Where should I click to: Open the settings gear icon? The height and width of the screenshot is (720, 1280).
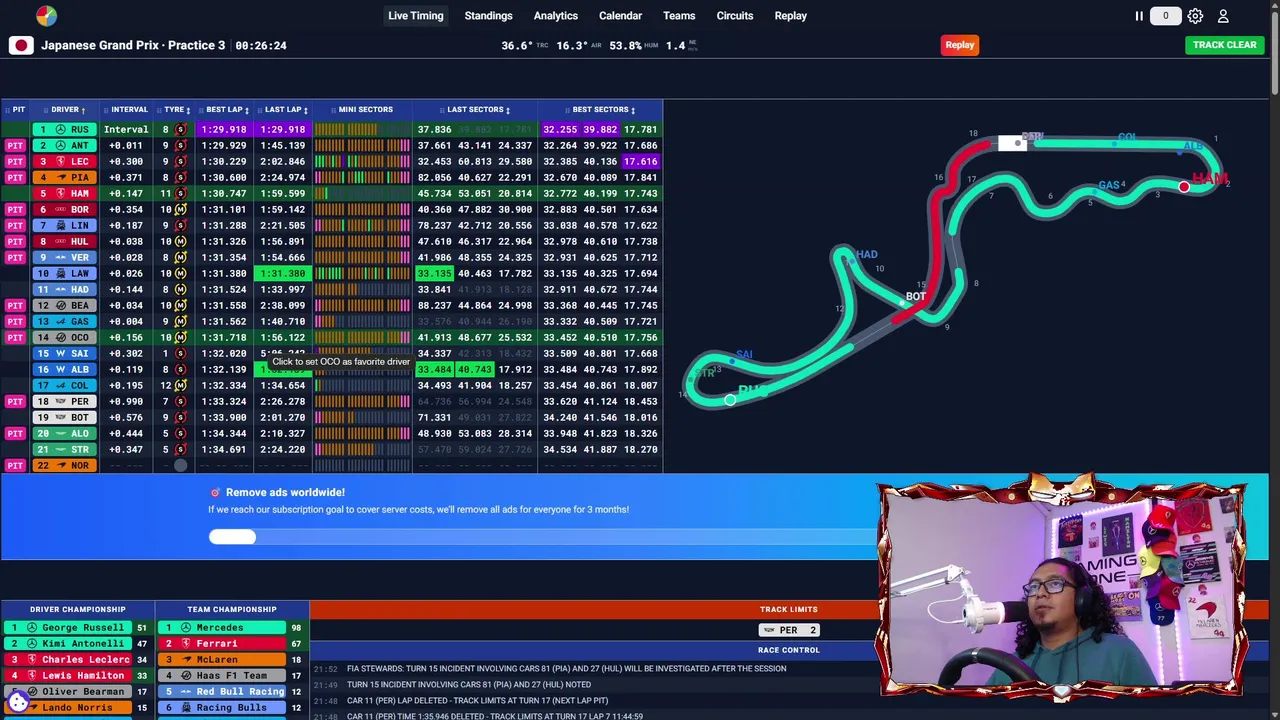tap(1195, 16)
